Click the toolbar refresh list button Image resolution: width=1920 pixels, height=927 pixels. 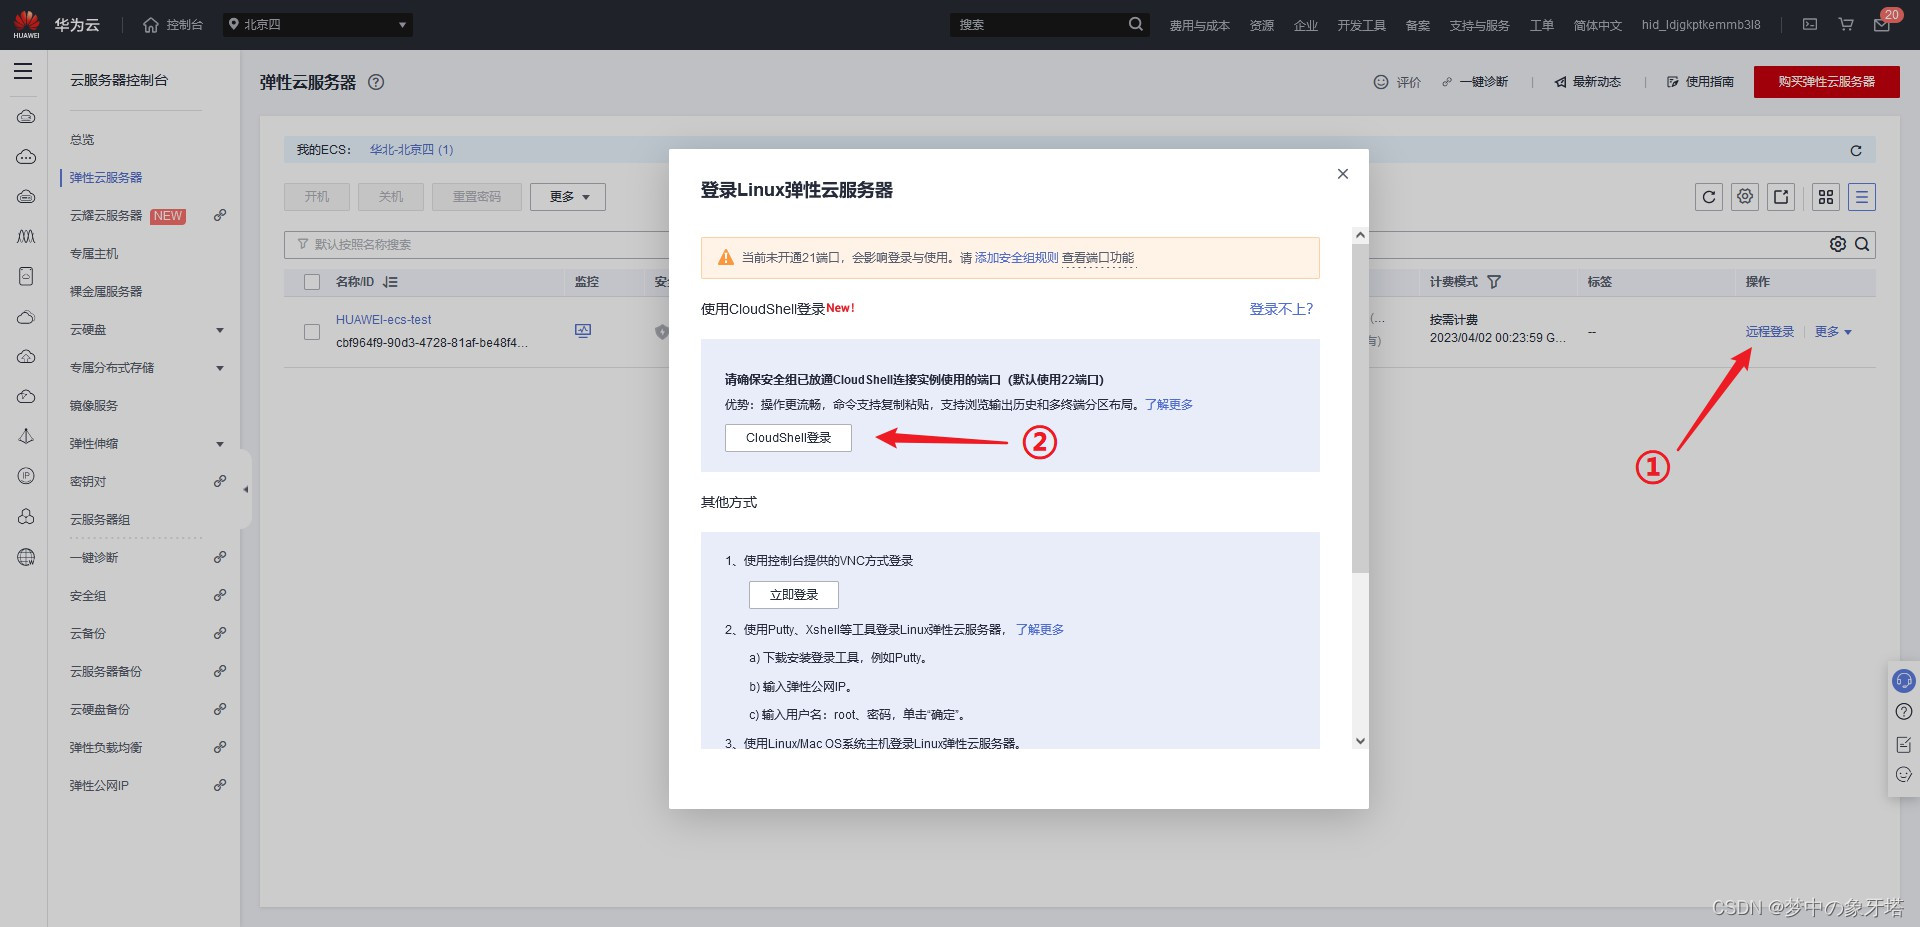(x=1709, y=197)
